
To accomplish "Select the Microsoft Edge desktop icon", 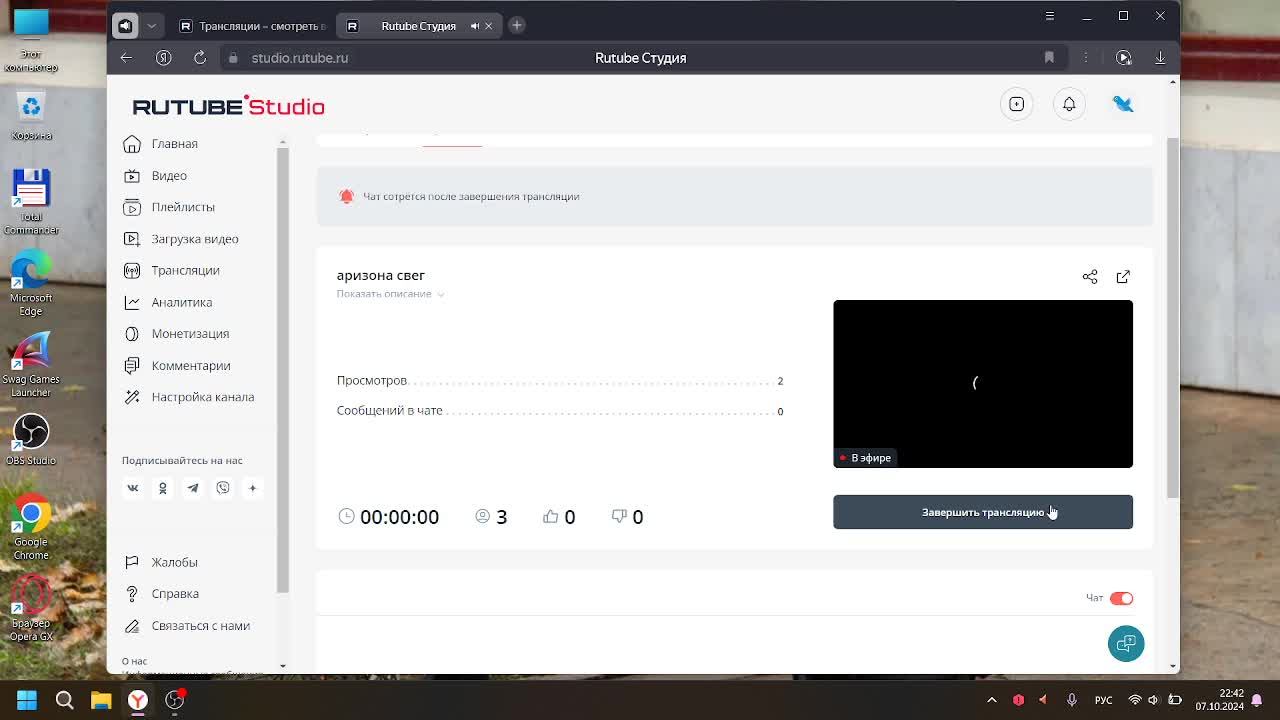I will [31, 282].
